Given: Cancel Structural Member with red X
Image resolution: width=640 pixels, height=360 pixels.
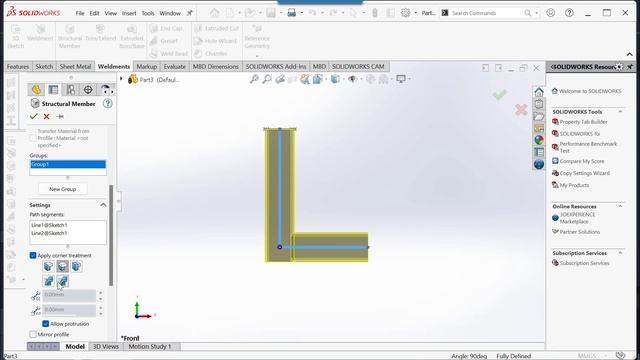Looking at the screenshot, I should tap(47, 116).
